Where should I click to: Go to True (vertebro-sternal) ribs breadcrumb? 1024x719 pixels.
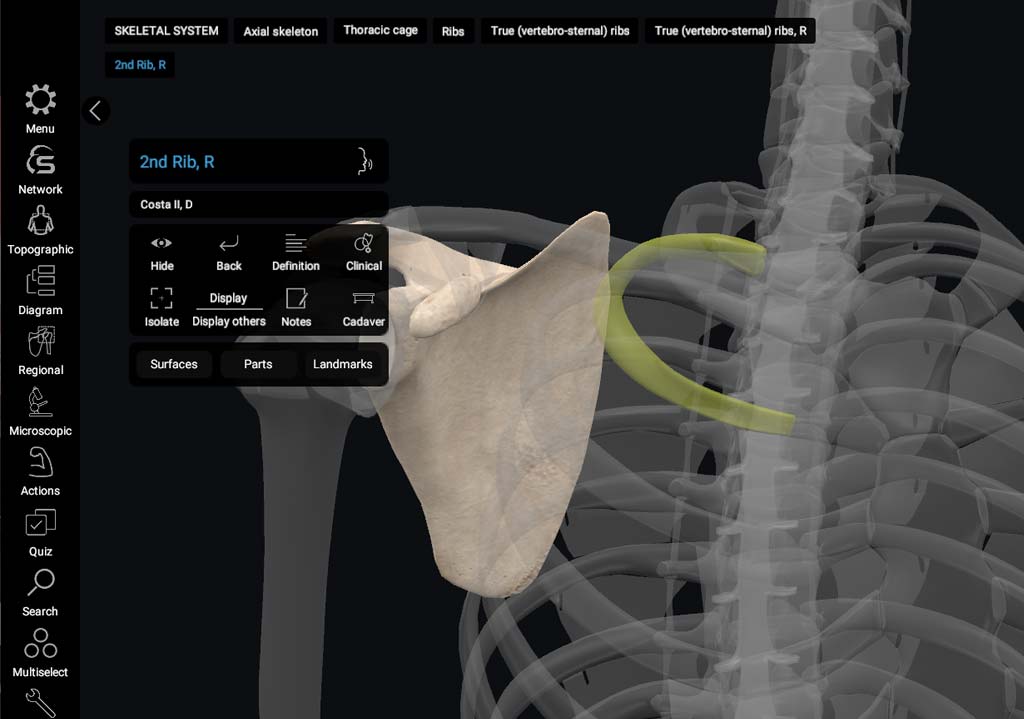pos(560,31)
